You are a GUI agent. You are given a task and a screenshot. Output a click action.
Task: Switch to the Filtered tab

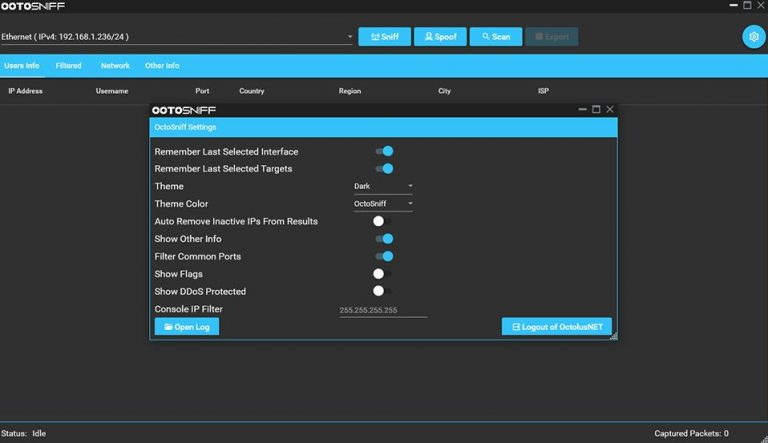coord(69,66)
